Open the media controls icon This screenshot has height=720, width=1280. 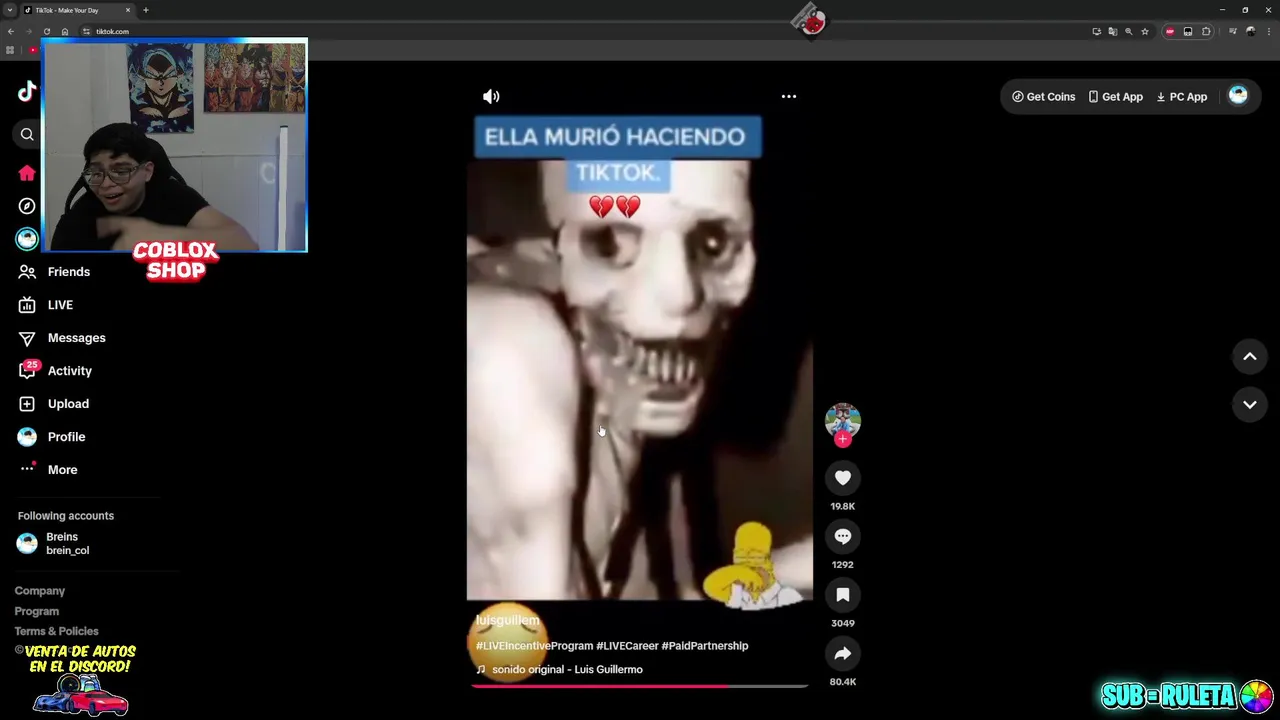click(1233, 31)
